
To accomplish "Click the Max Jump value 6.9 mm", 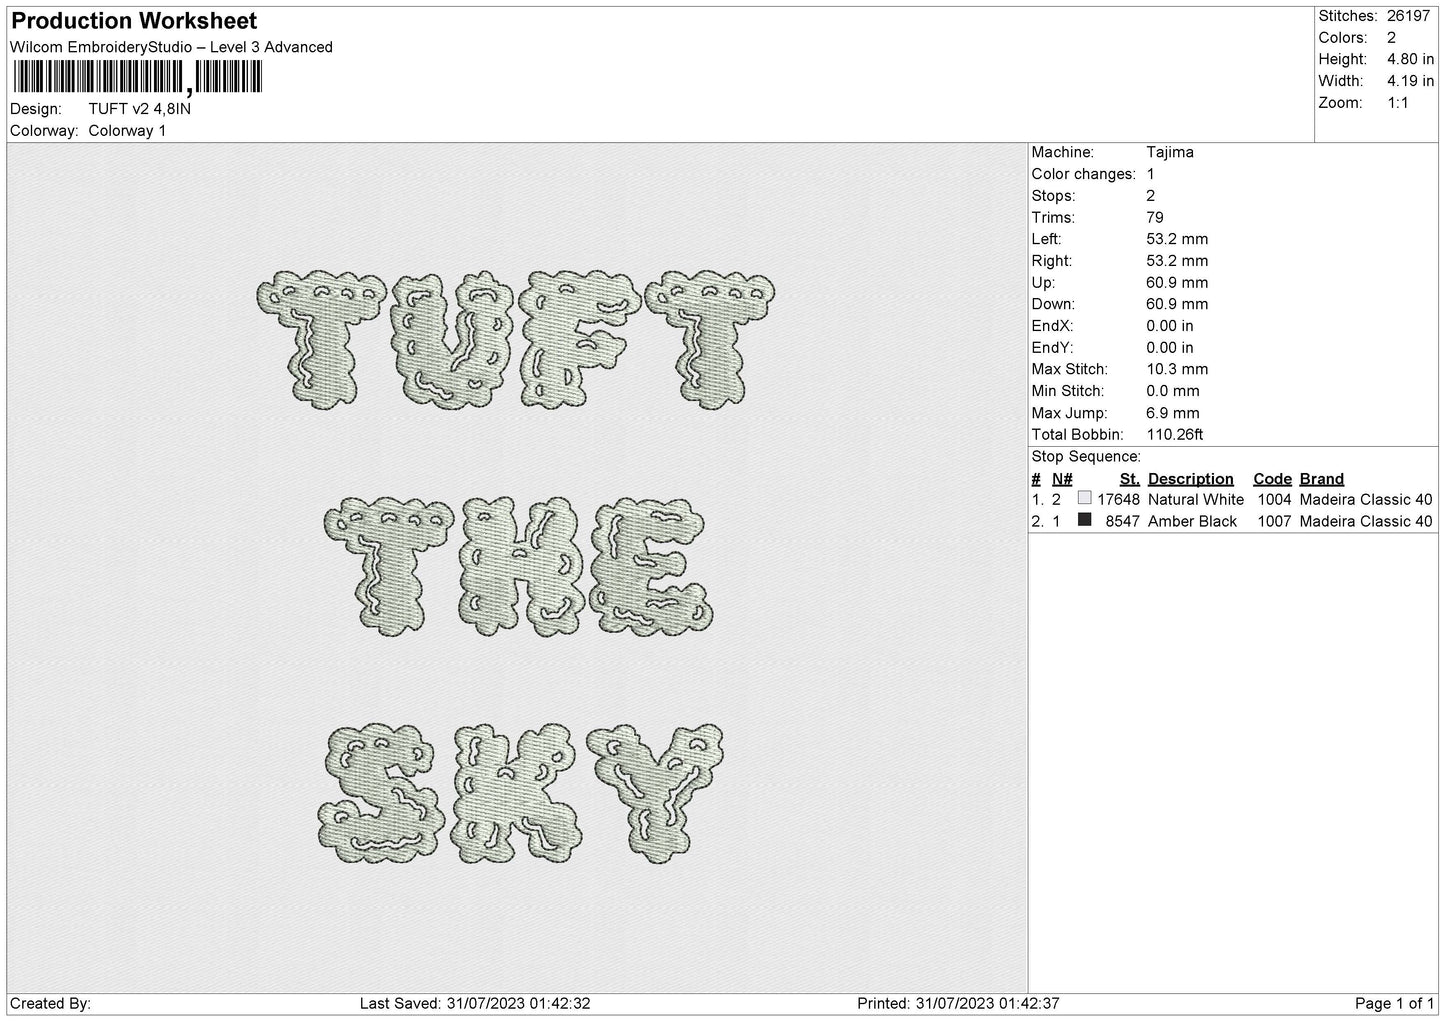I will click(x=1173, y=413).
